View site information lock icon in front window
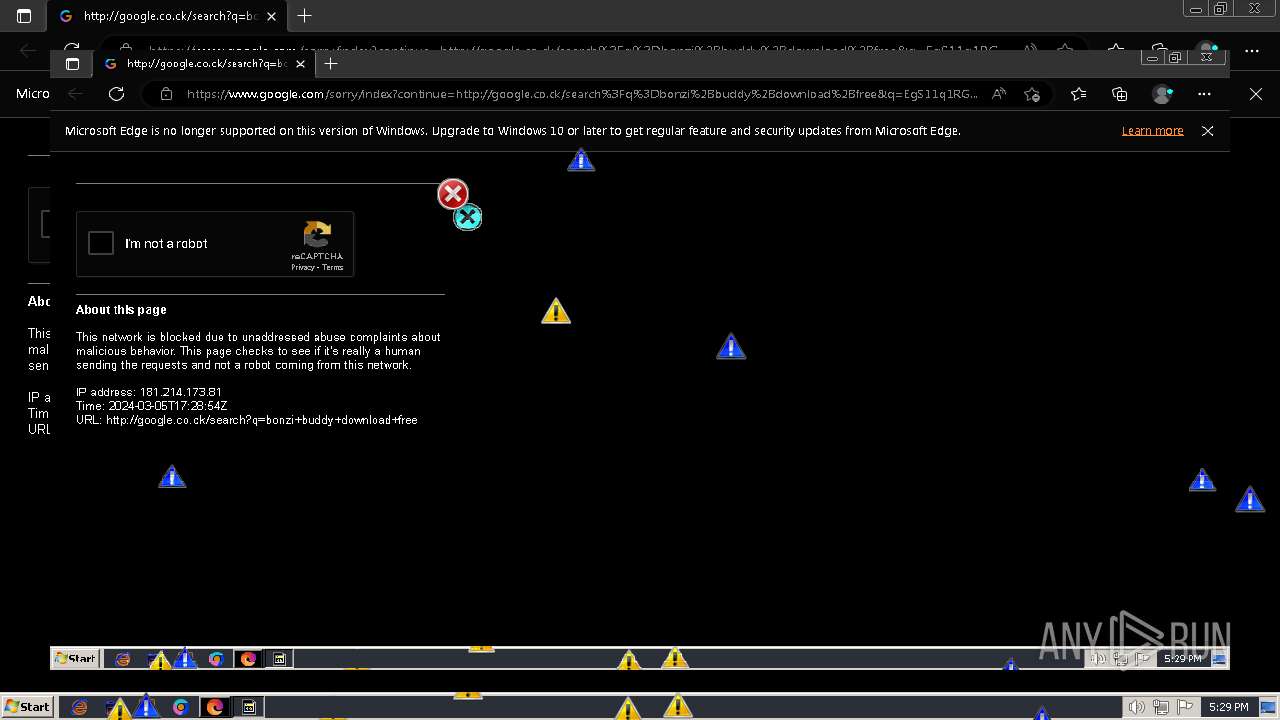The image size is (1280, 720). coord(166,94)
